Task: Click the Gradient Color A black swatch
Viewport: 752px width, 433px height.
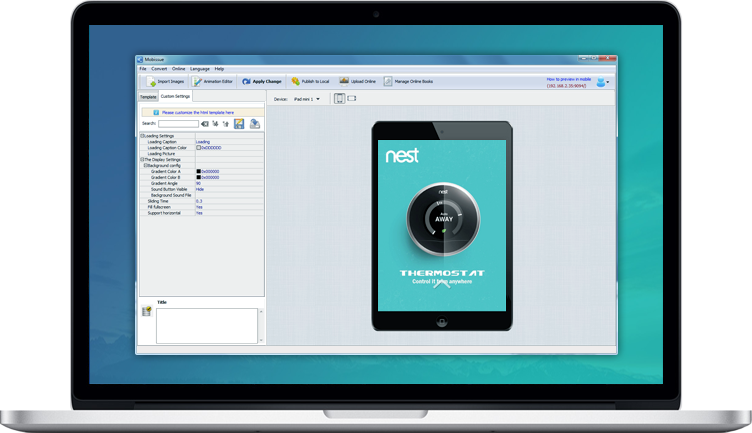Action: pyautogui.click(x=199, y=171)
